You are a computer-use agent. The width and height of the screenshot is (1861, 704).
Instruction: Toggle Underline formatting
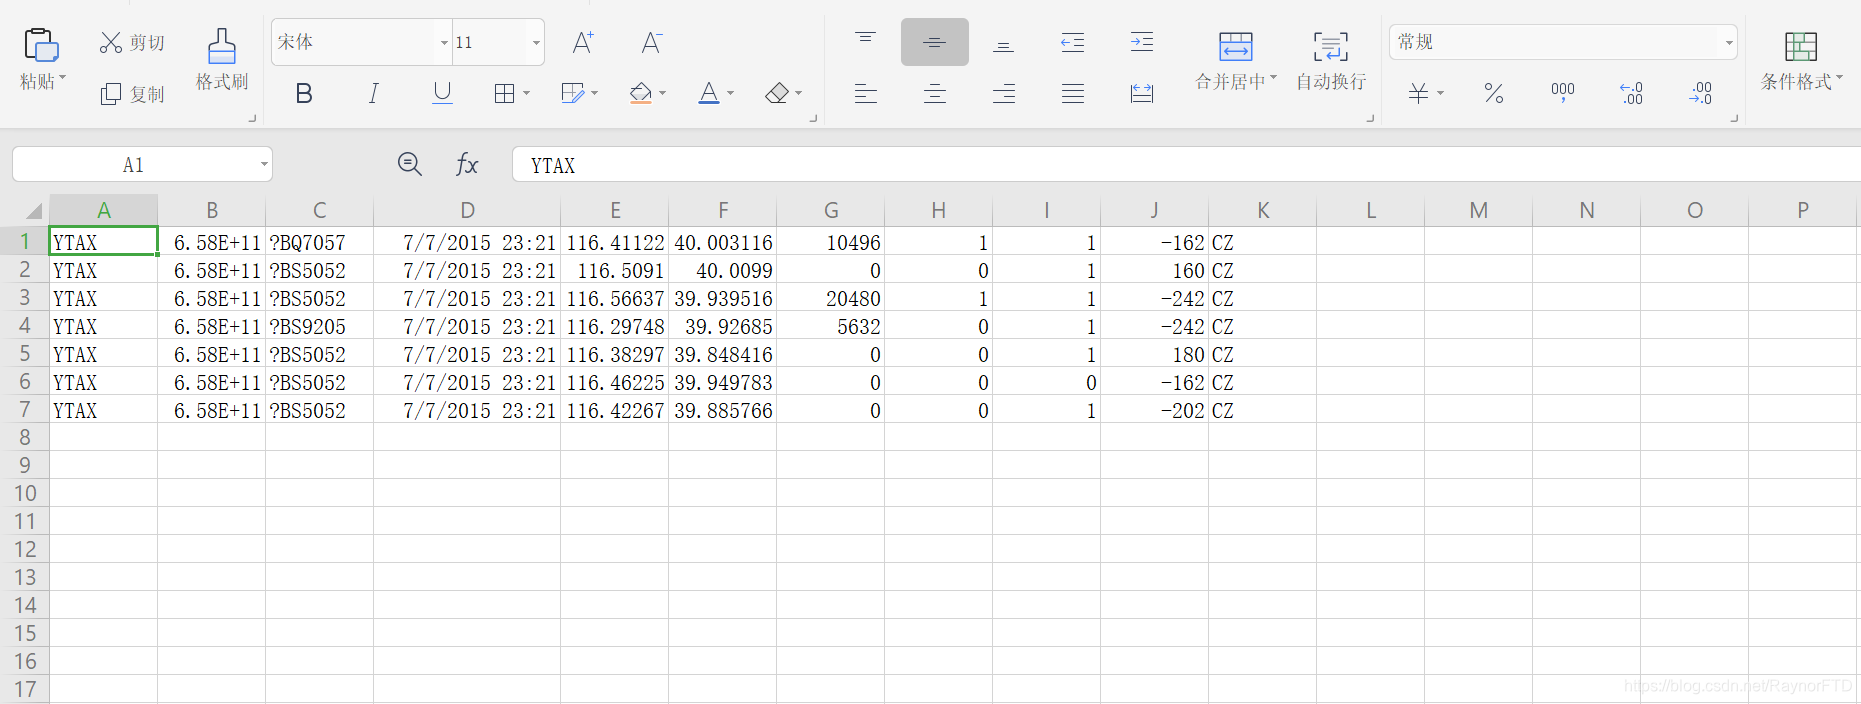pyautogui.click(x=442, y=93)
